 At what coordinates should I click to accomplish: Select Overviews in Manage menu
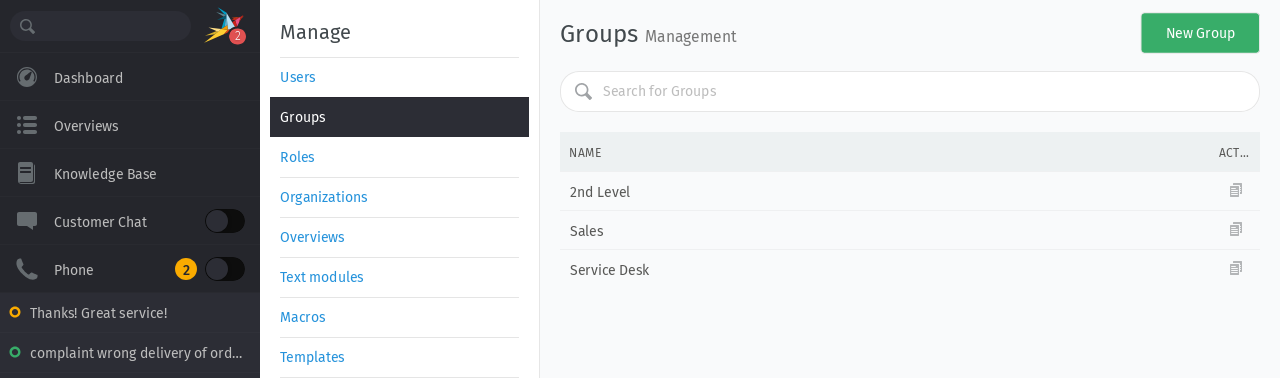point(399,237)
